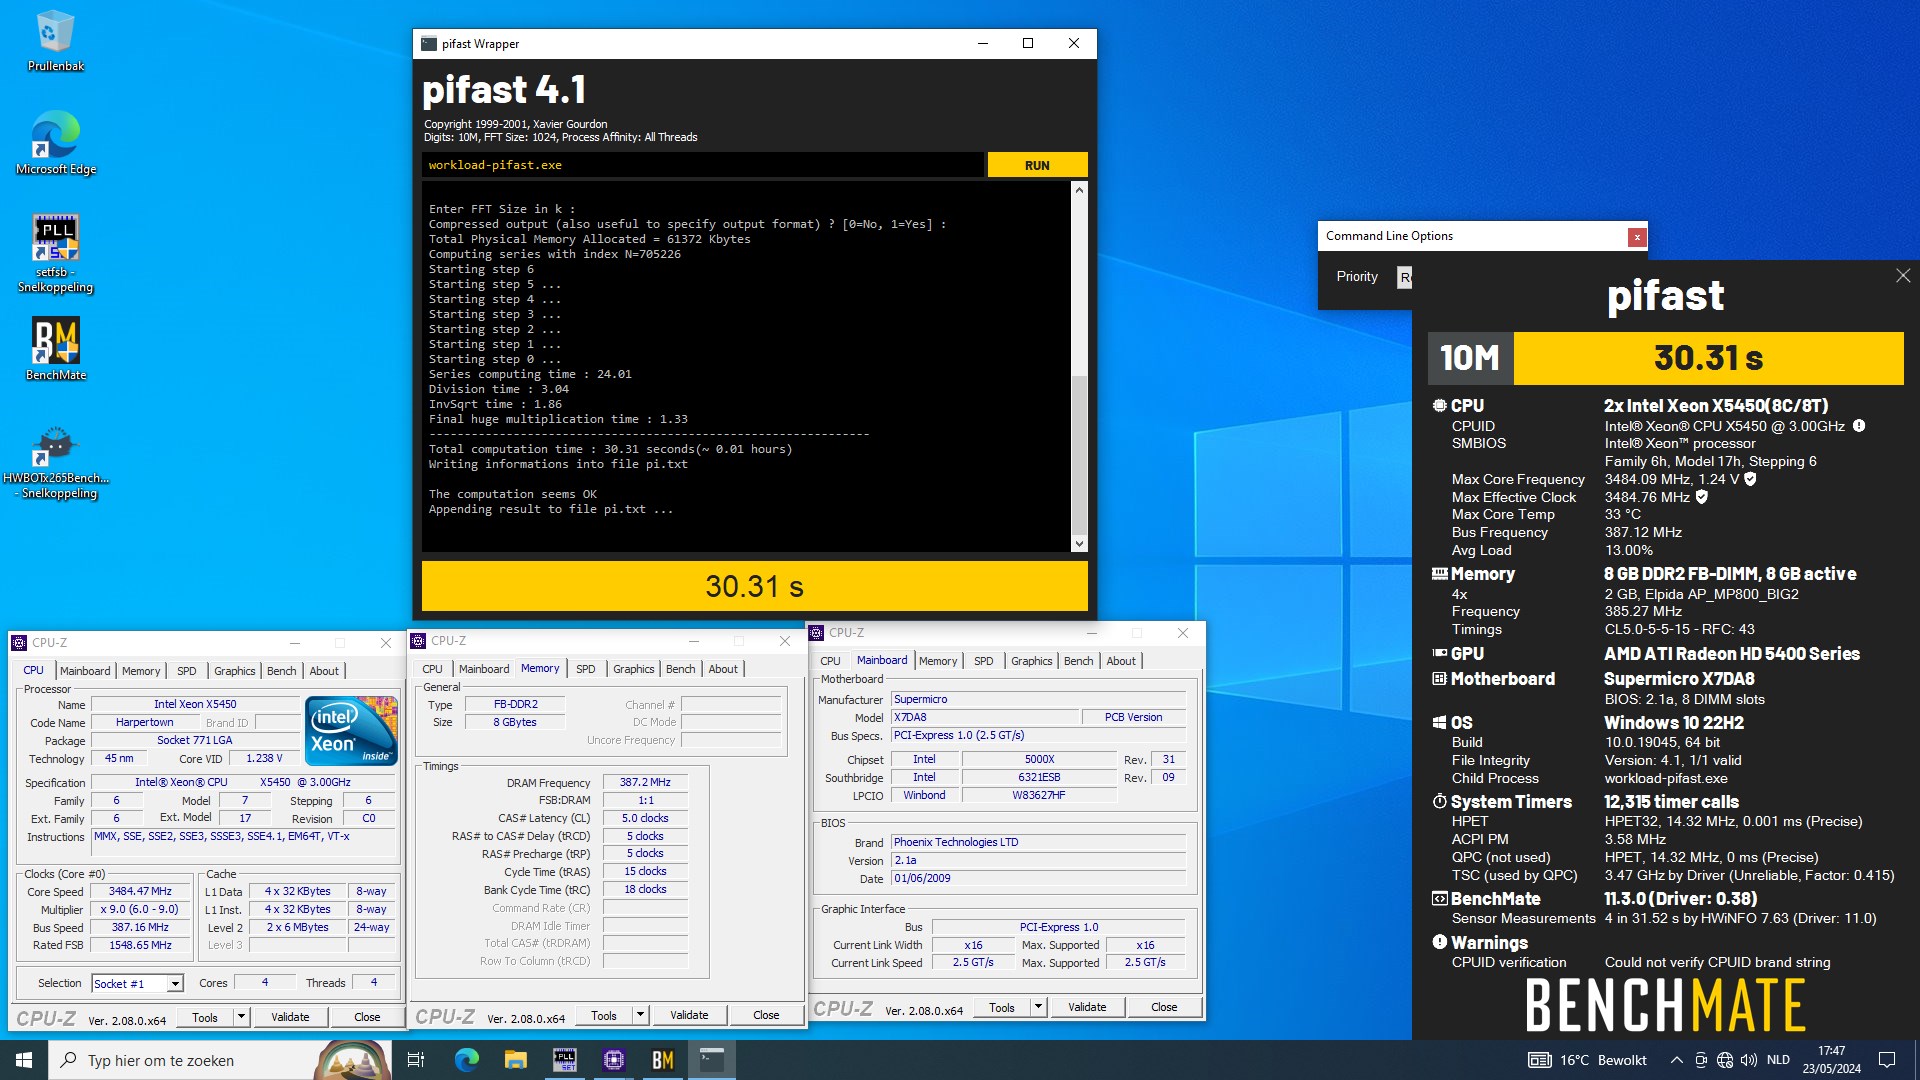
Task: Click Tools button in left CPU-Z window
Action: point(205,1017)
